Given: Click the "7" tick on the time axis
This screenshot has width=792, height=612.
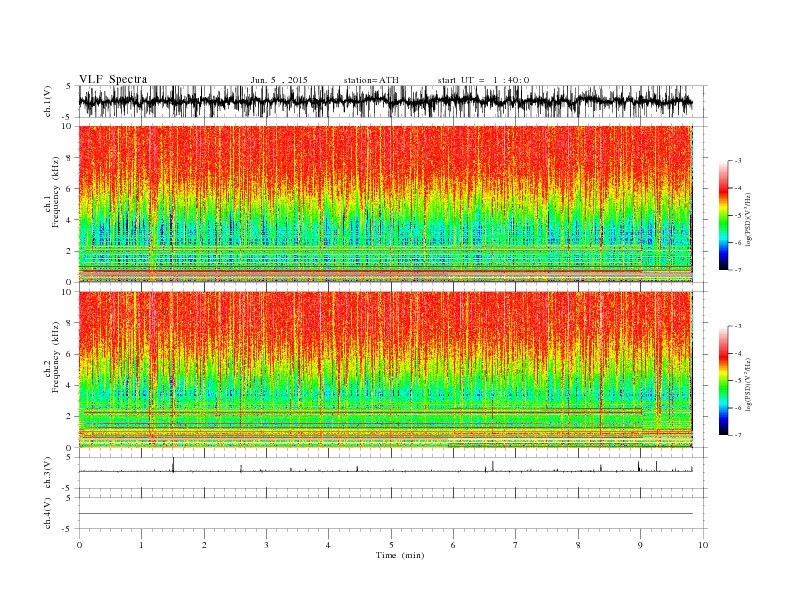Looking at the screenshot, I should [515, 545].
